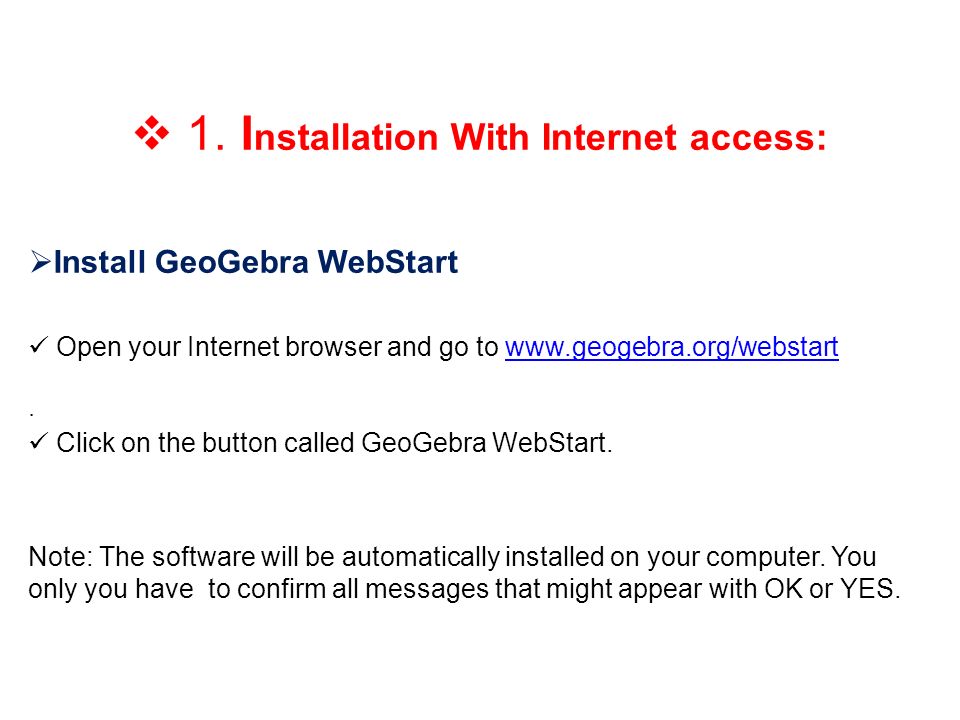Click the red four-diamond bullet icon

tap(152, 133)
